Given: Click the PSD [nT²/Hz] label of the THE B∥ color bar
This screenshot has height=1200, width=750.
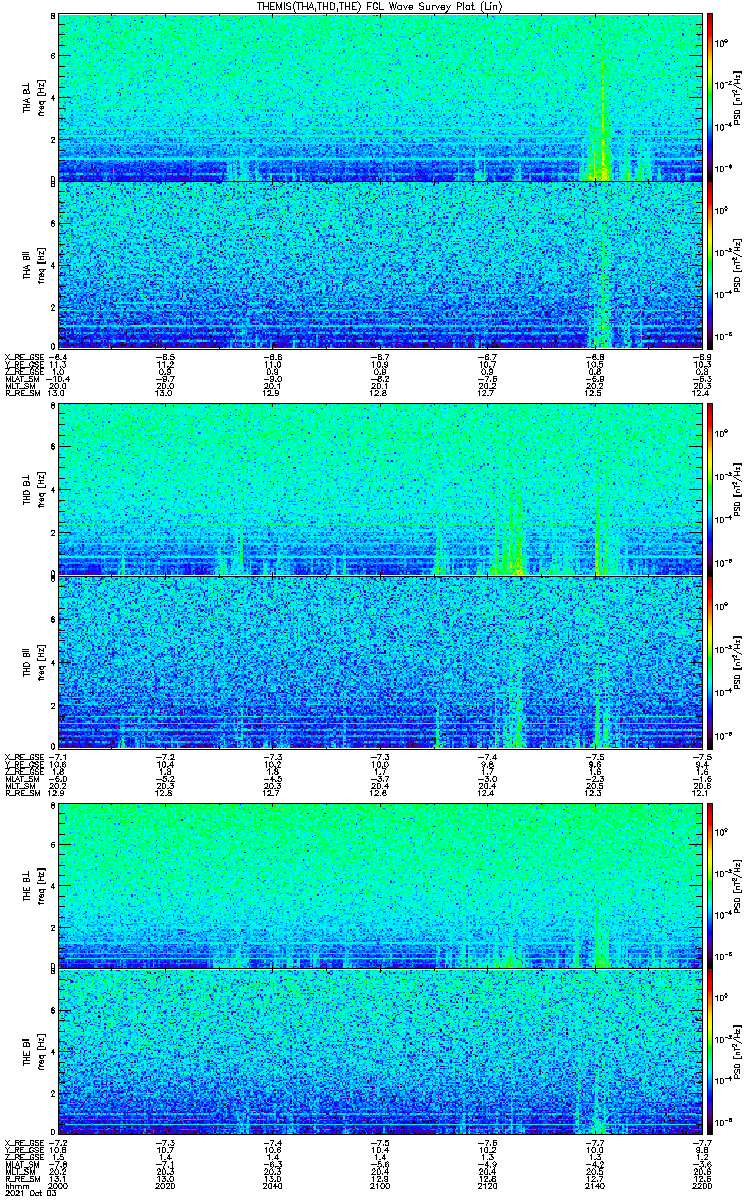Looking at the screenshot, I should (x=736, y=1053).
